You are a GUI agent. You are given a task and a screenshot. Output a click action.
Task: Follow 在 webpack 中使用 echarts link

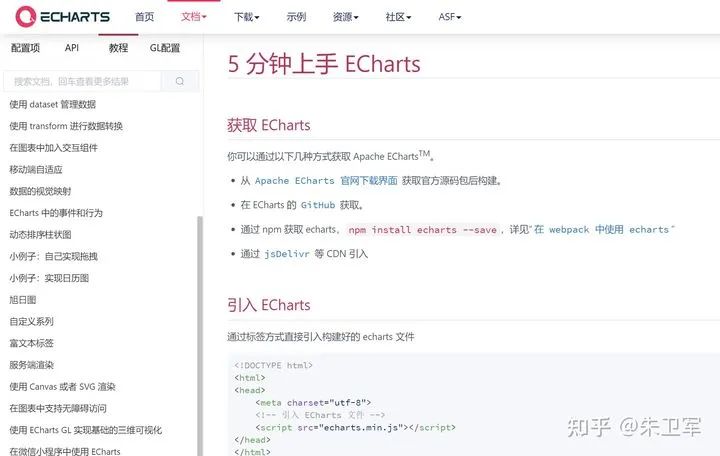(602, 230)
